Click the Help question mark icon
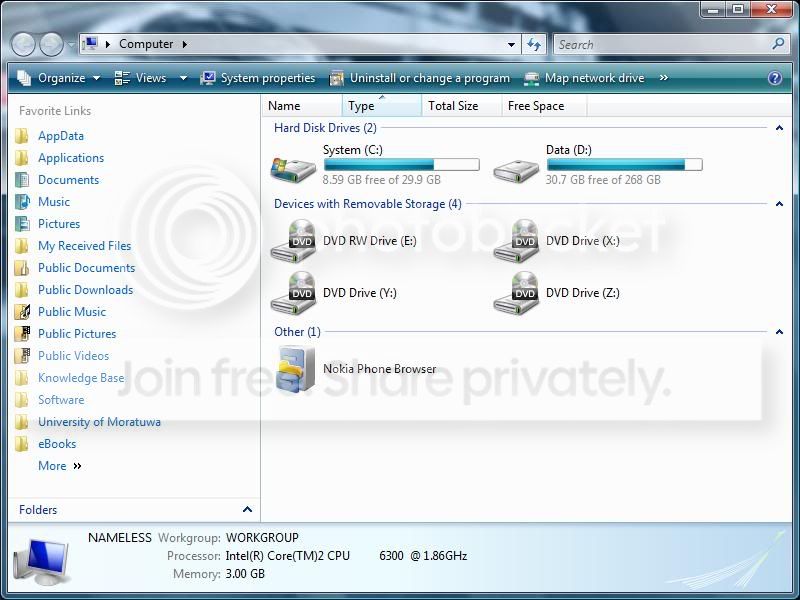Image resolution: width=800 pixels, height=600 pixels. click(774, 78)
